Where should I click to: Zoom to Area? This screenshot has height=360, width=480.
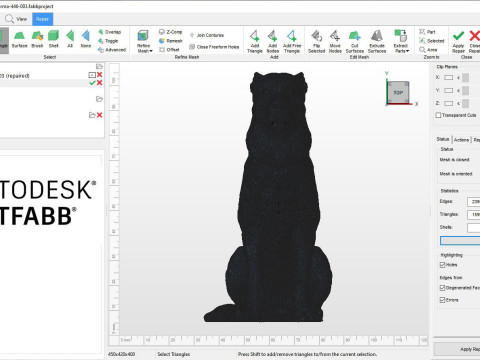tap(428, 50)
